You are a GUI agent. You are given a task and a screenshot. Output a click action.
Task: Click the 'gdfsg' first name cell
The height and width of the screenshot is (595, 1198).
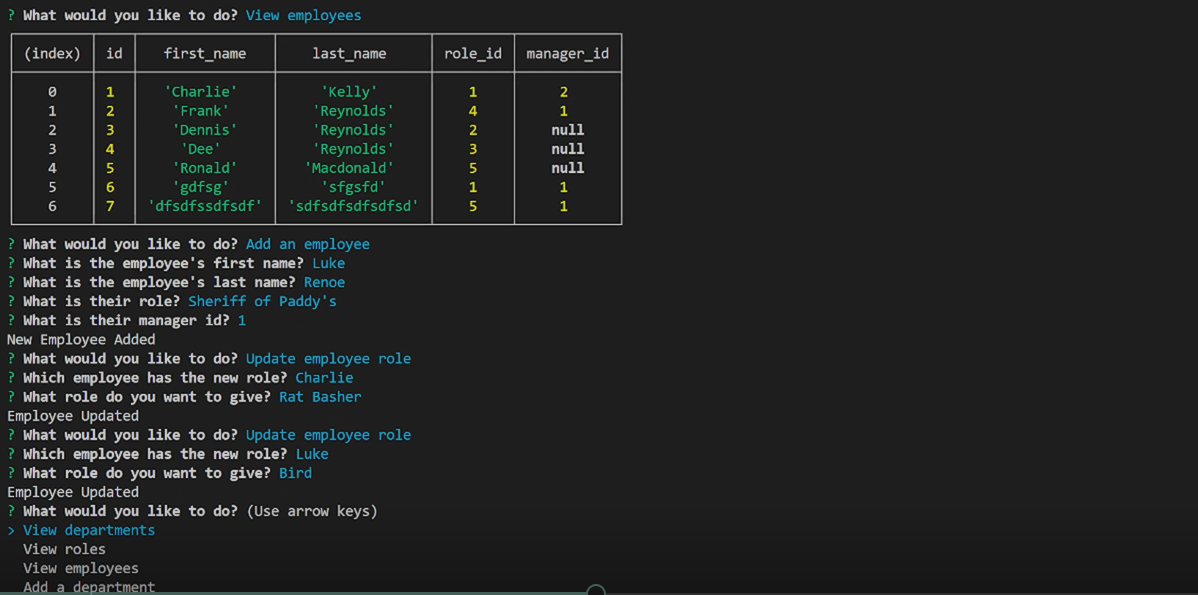(201, 187)
